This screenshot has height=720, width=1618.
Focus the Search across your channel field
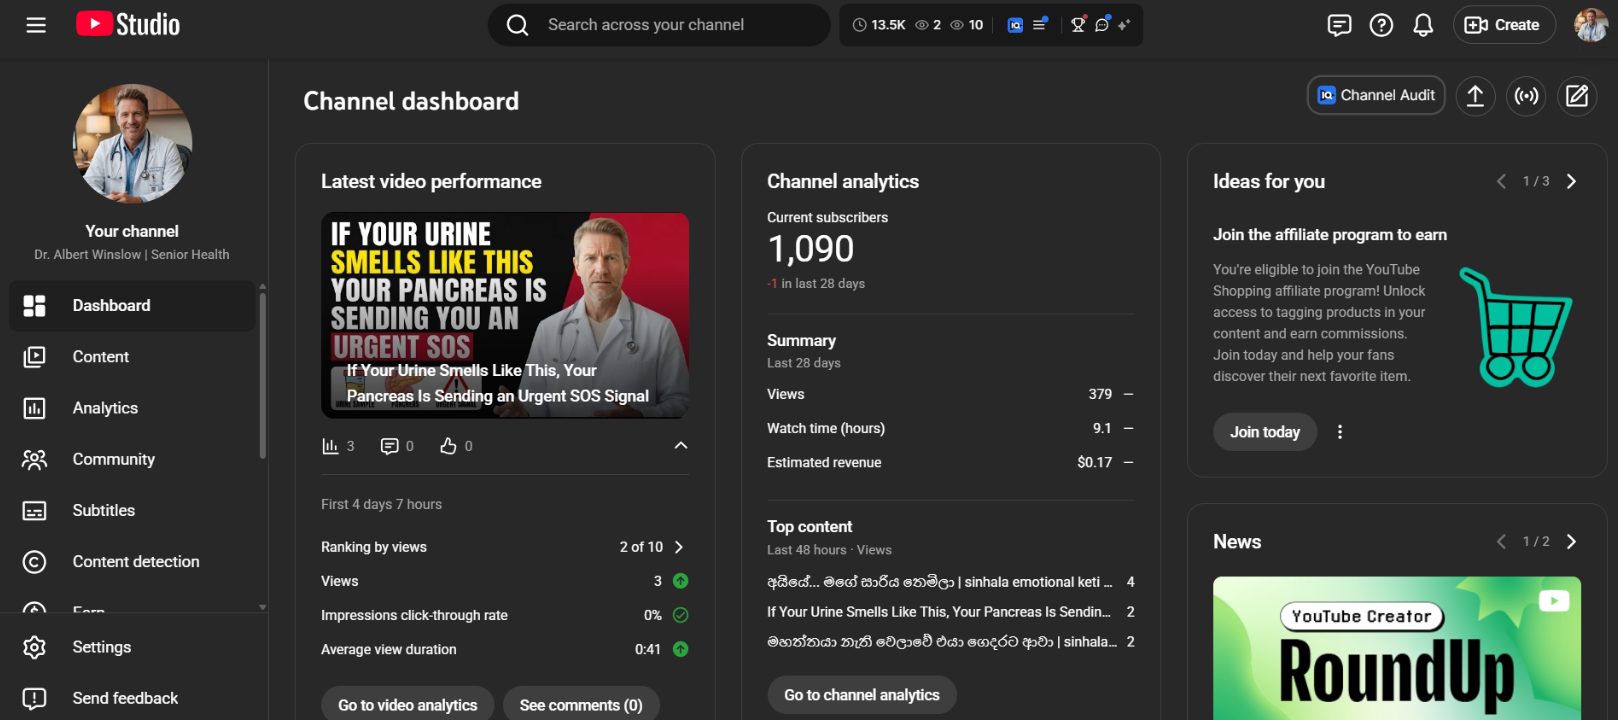point(659,25)
